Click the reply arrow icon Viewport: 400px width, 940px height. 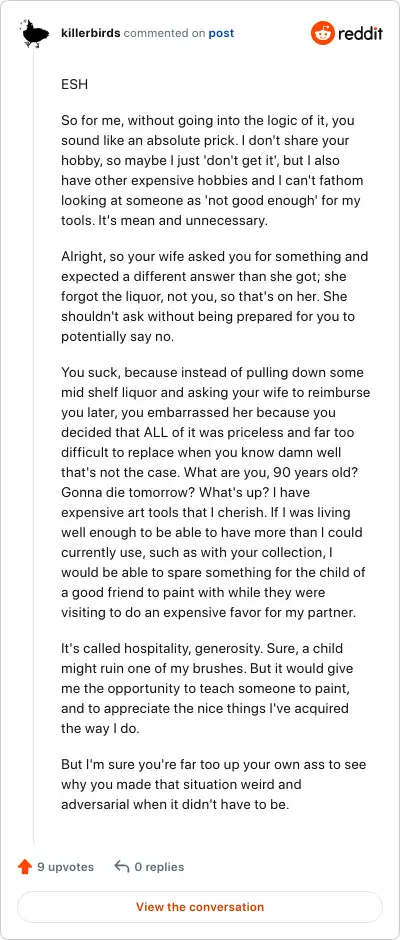122,867
